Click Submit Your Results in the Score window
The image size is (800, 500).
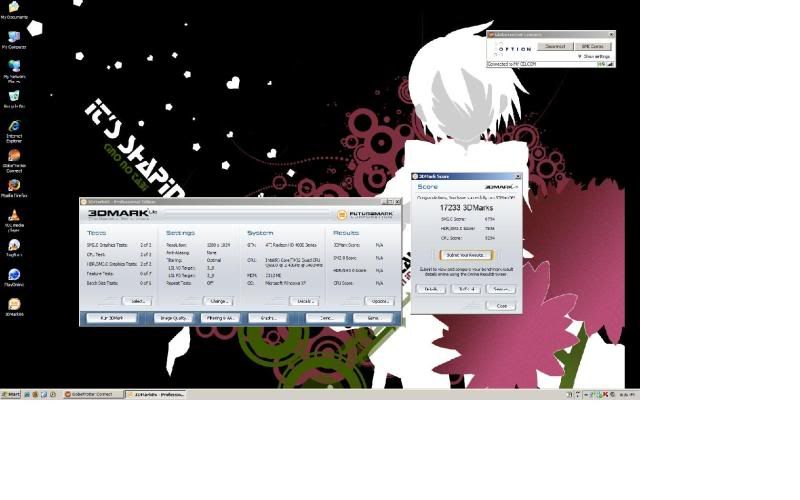466,255
